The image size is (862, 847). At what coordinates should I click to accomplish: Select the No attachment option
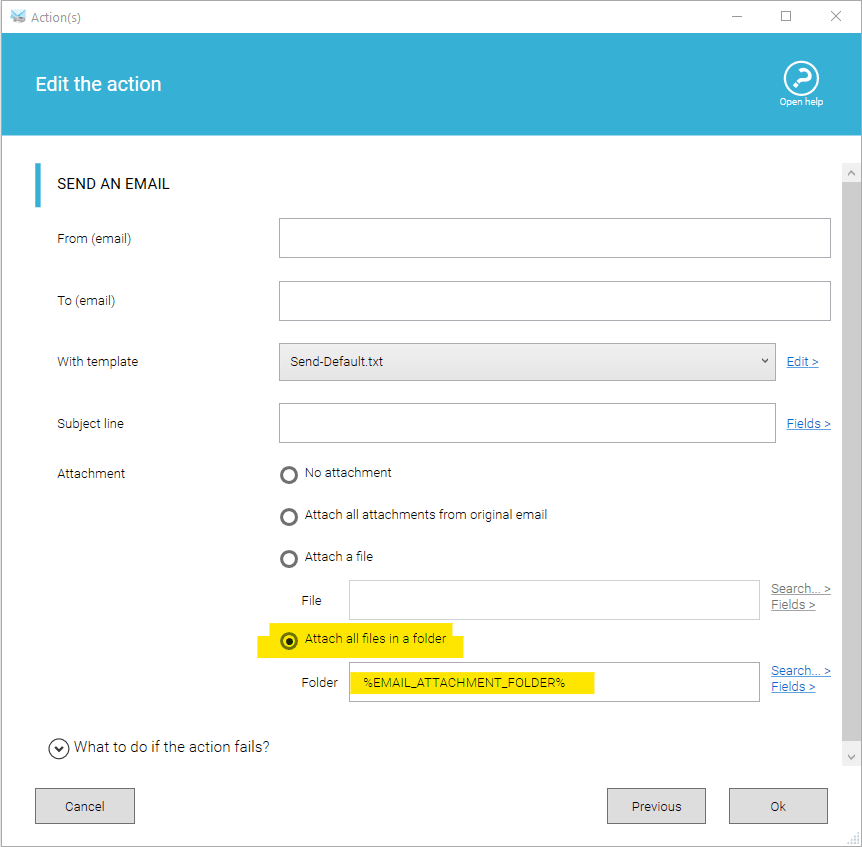[289, 474]
